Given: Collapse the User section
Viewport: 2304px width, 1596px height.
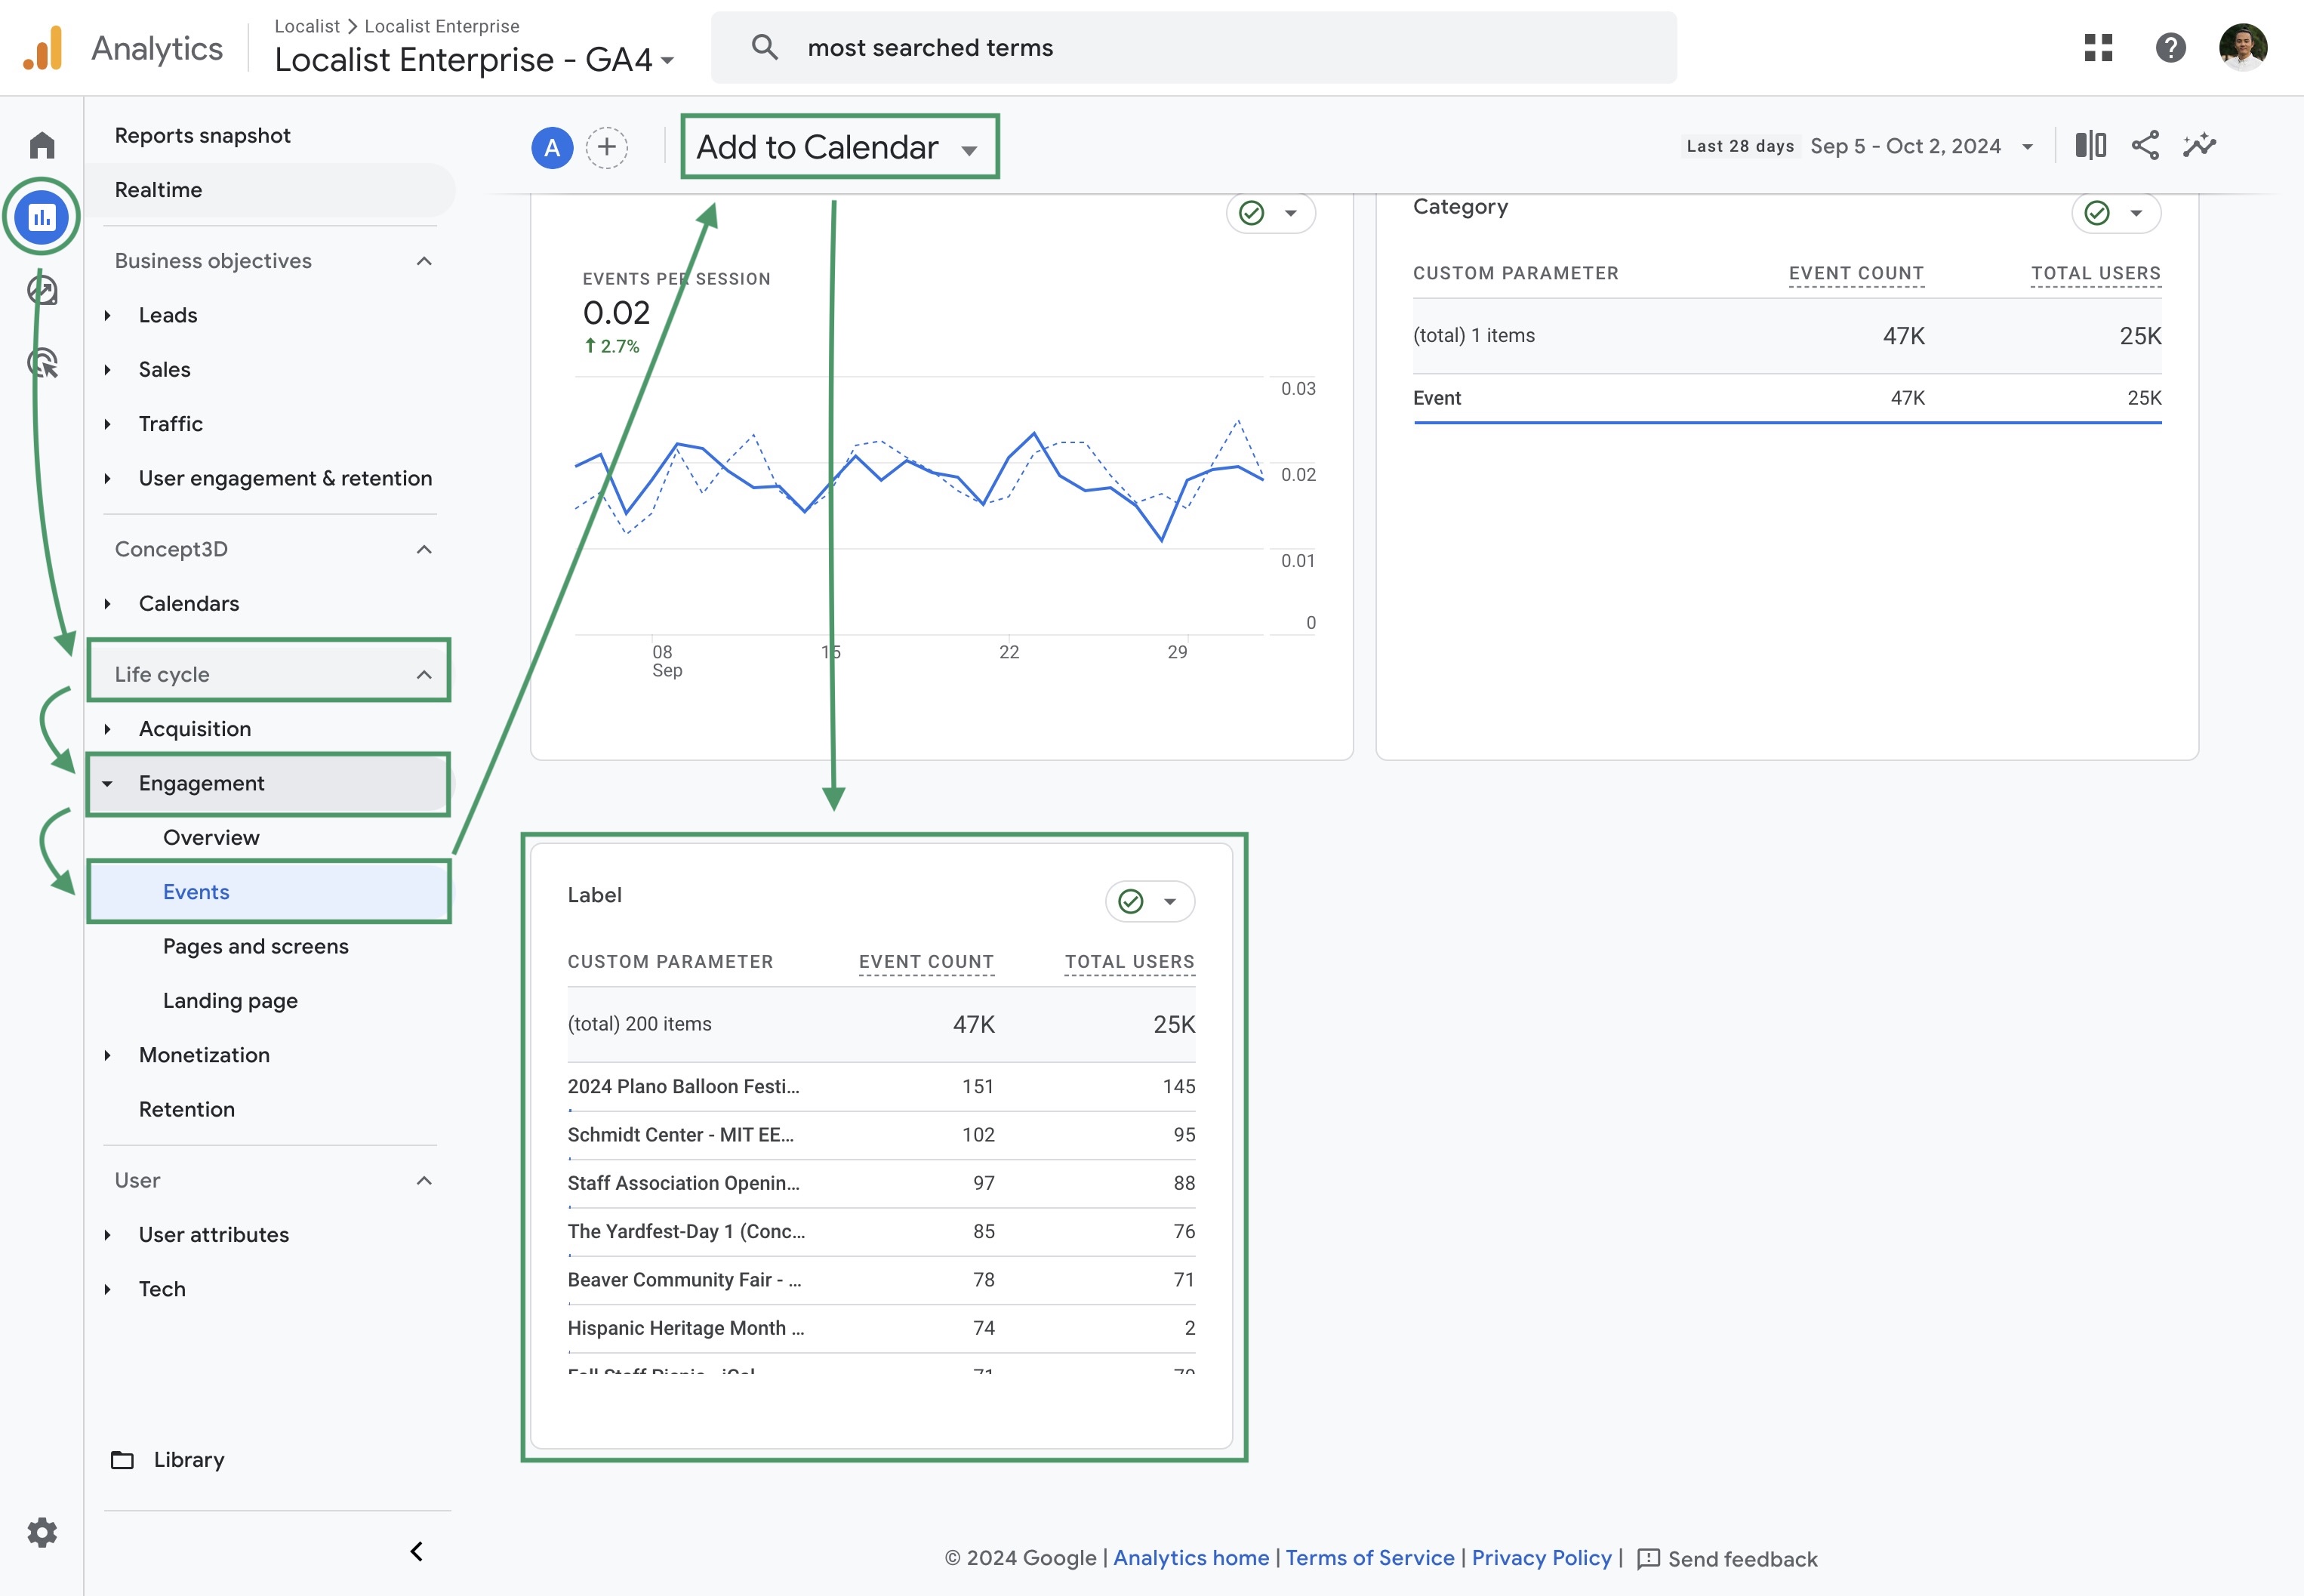Looking at the screenshot, I should pos(424,1180).
